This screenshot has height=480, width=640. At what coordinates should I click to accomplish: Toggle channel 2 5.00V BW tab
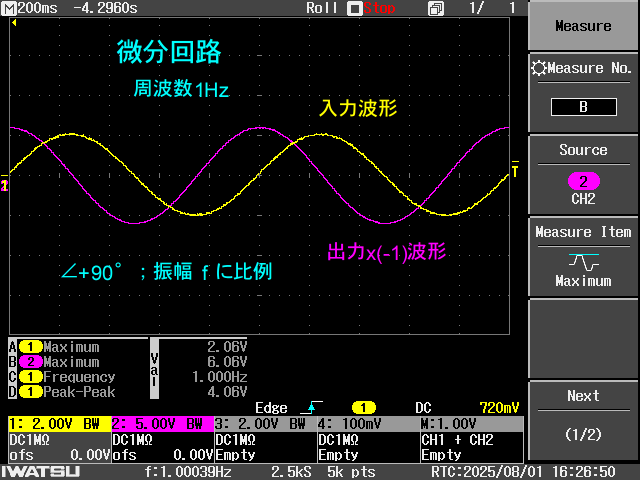(162, 424)
